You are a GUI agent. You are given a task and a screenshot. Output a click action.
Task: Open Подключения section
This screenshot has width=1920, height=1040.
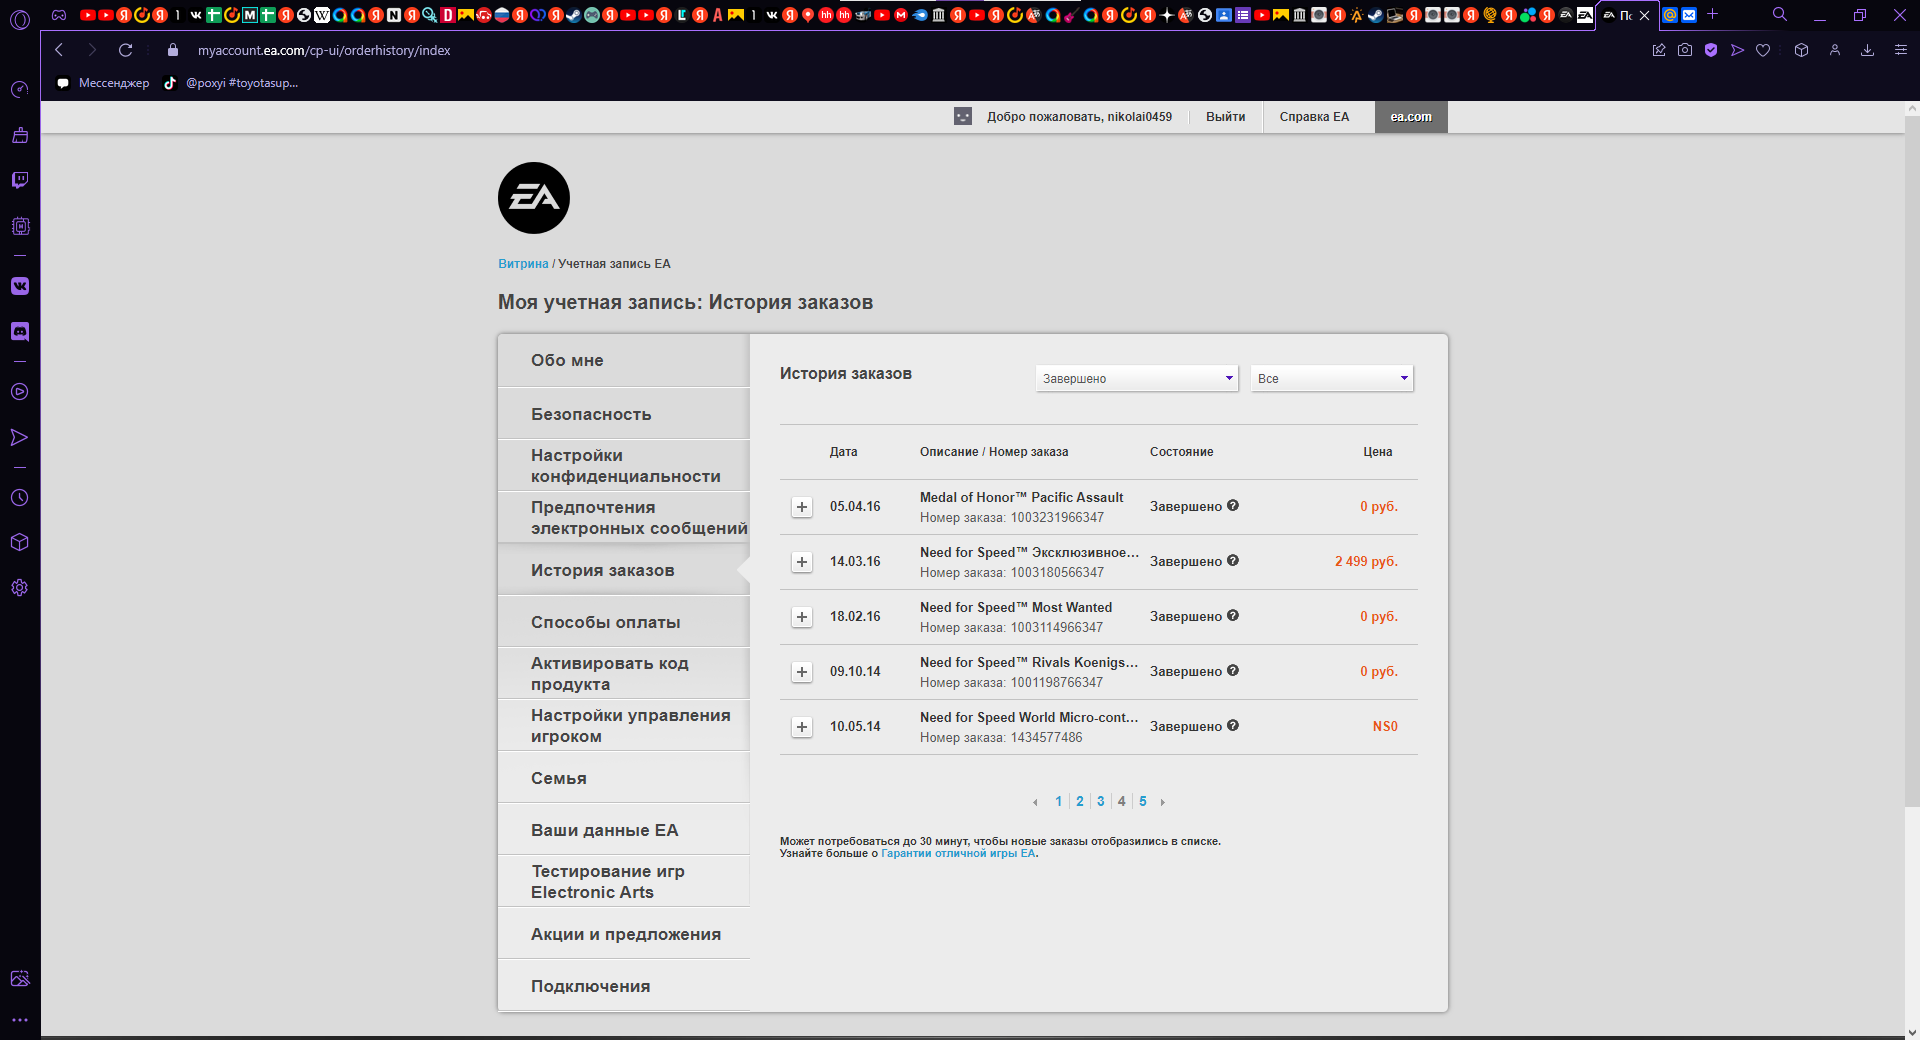tap(624, 985)
